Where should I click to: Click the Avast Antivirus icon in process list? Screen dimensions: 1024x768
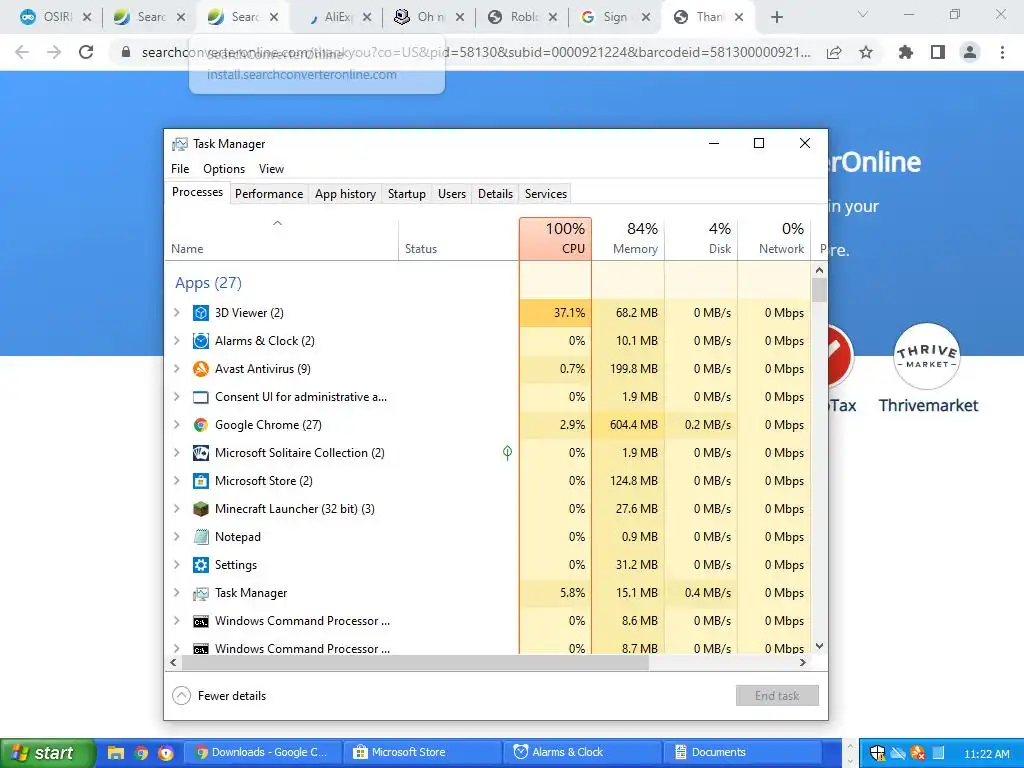pos(200,369)
